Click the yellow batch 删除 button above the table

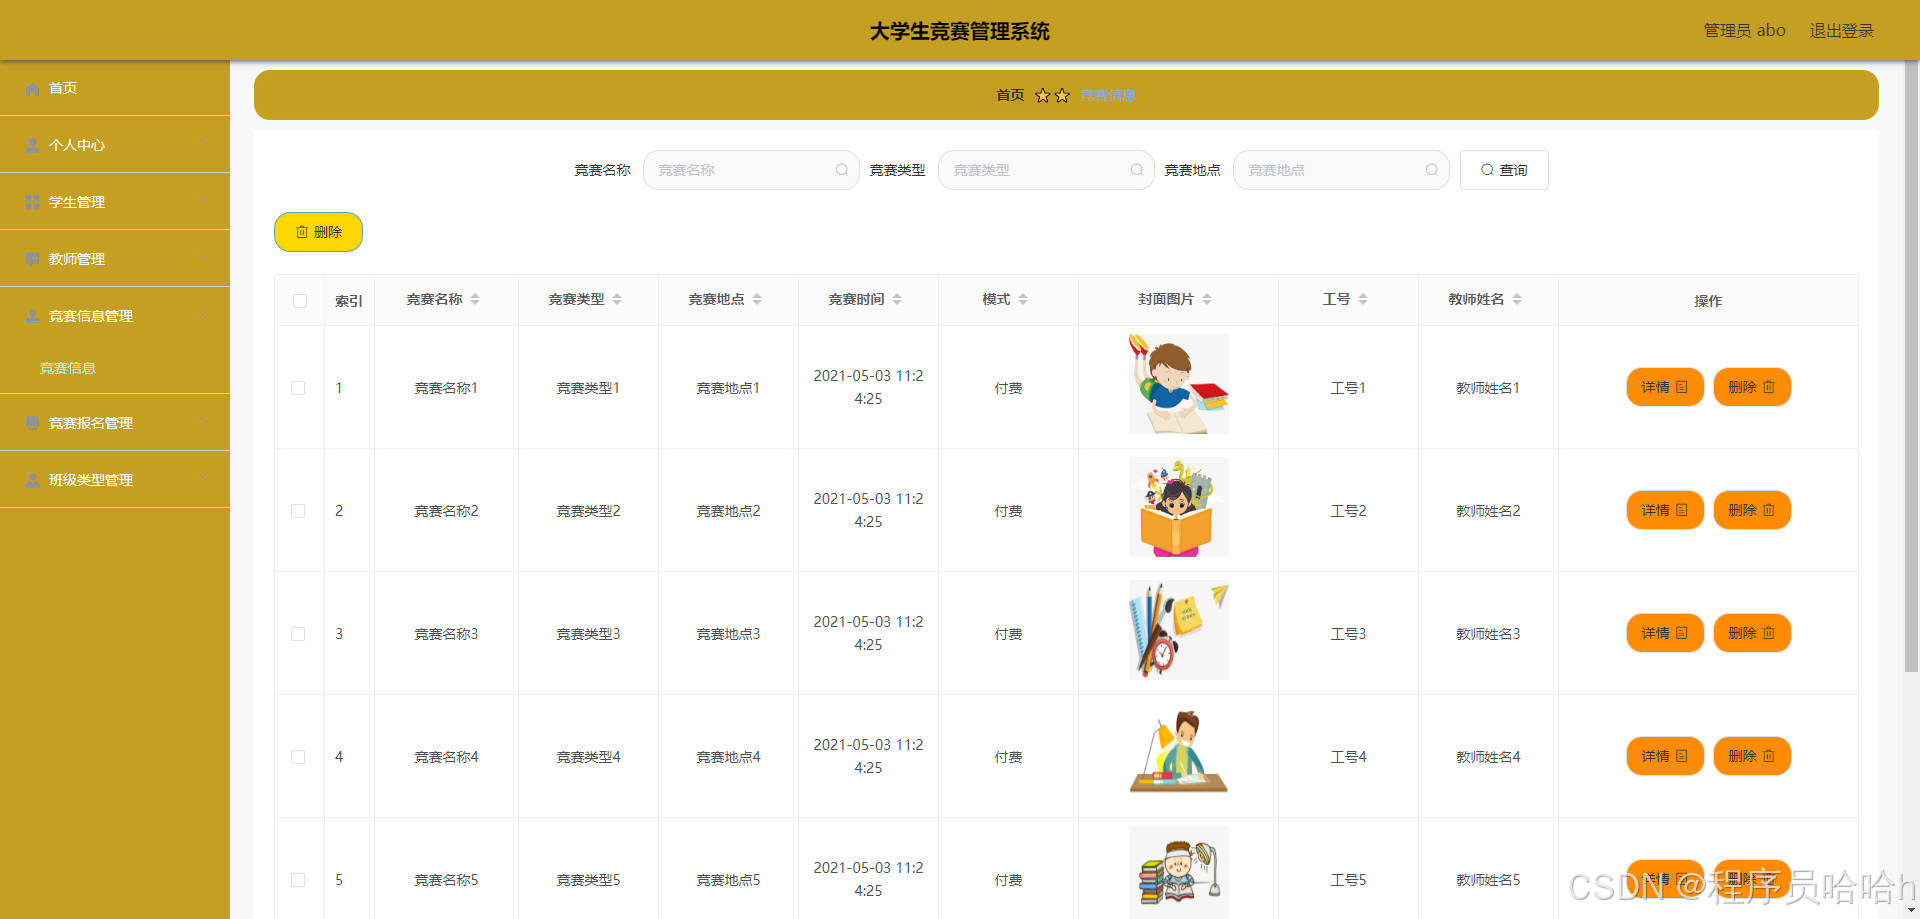[318, 232]
